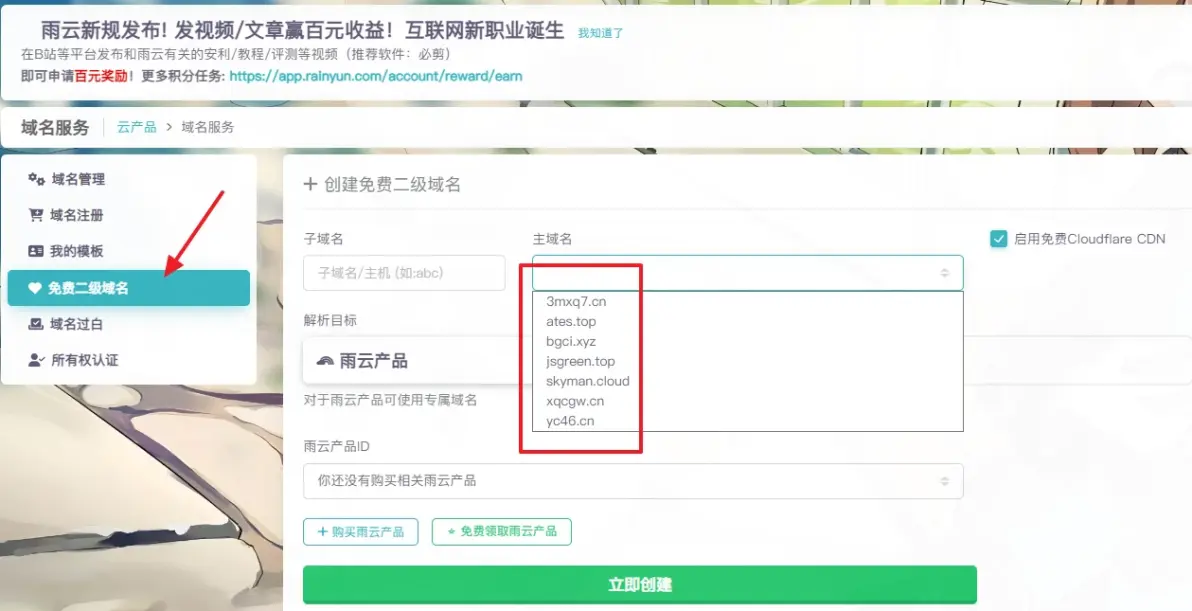Toggle 启用免费Cloudflare CDN checkbox
The image size is (1192, 611).
998,239
